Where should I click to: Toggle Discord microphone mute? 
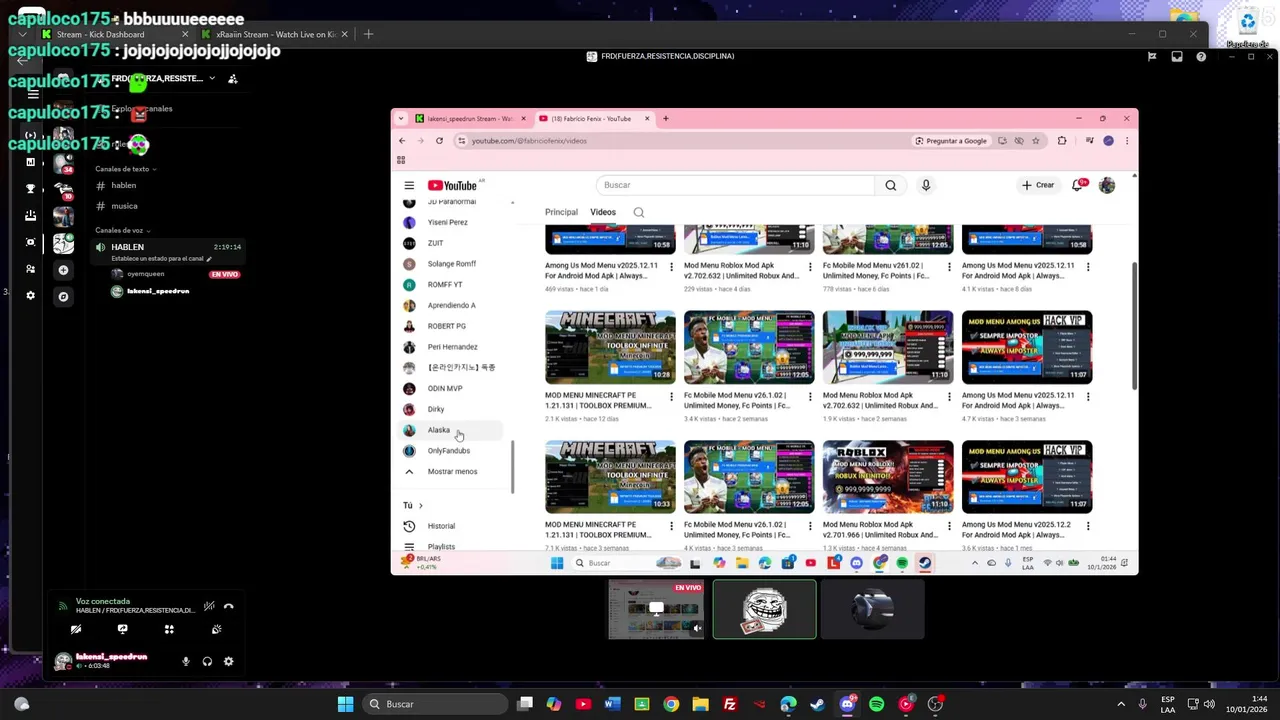[x=185, y=661]
